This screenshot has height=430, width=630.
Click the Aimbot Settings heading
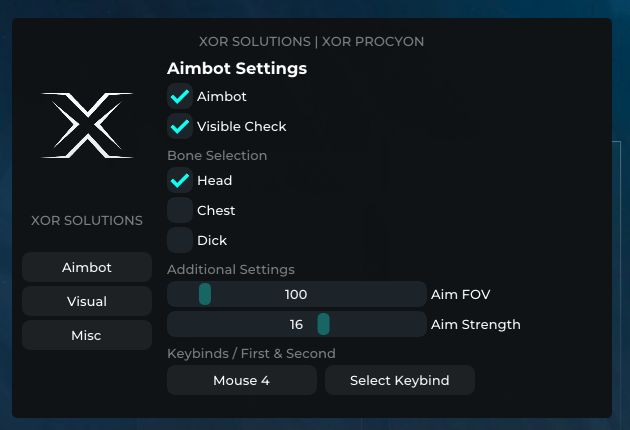tap(237, 68)
